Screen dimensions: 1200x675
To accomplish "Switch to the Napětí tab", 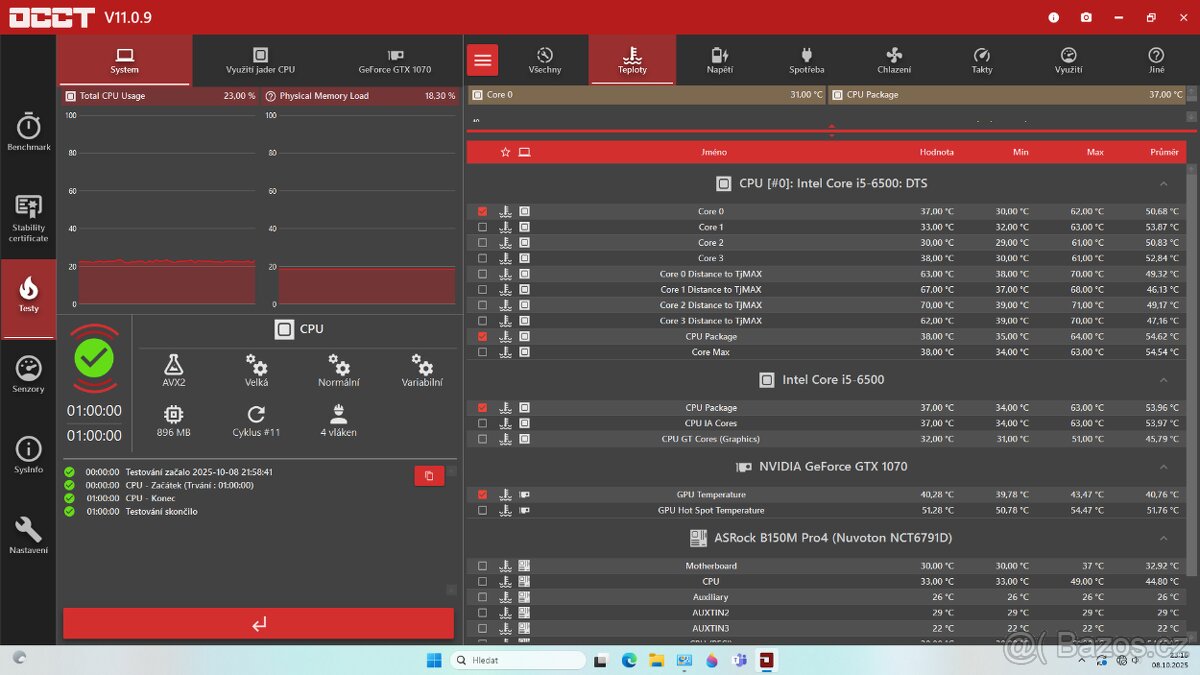I will [x=719, y=60].
